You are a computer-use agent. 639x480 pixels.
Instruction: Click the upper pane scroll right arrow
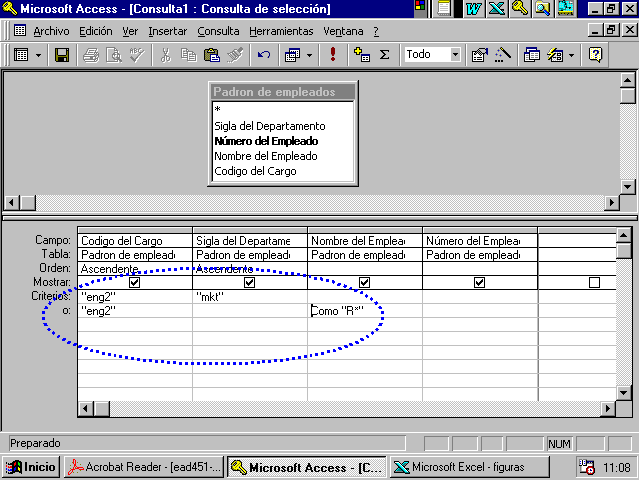(611, 202)
